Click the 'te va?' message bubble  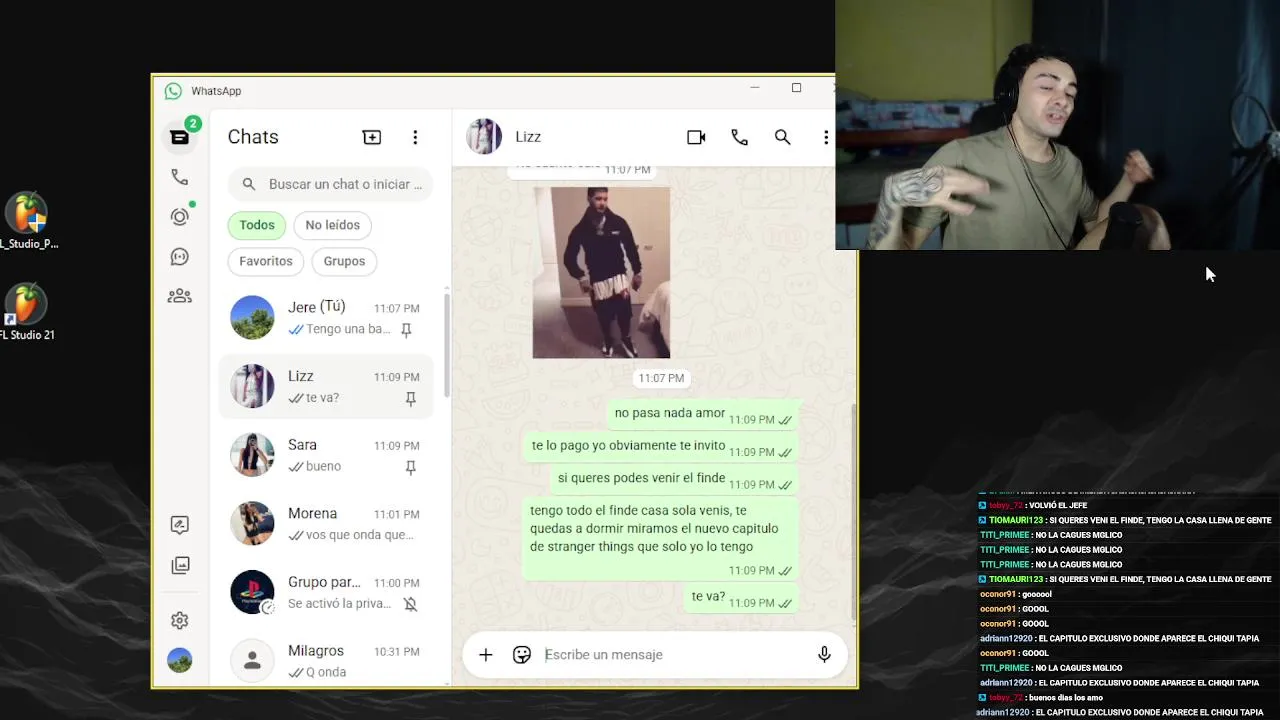[740, 598]
